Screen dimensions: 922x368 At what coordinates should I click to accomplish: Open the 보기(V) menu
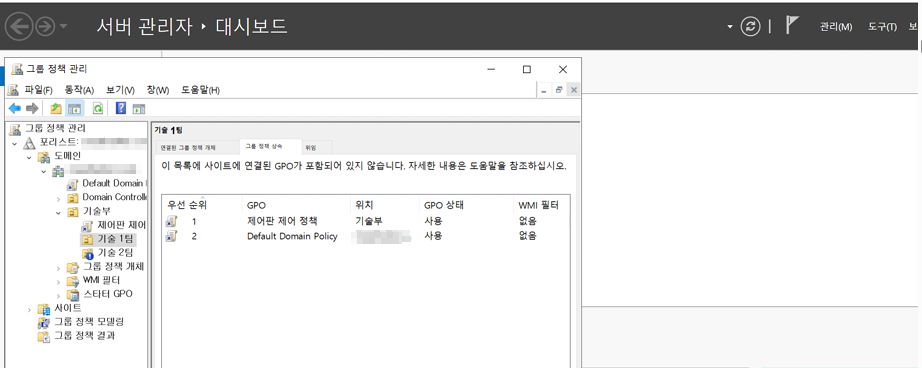click(120, 90)
